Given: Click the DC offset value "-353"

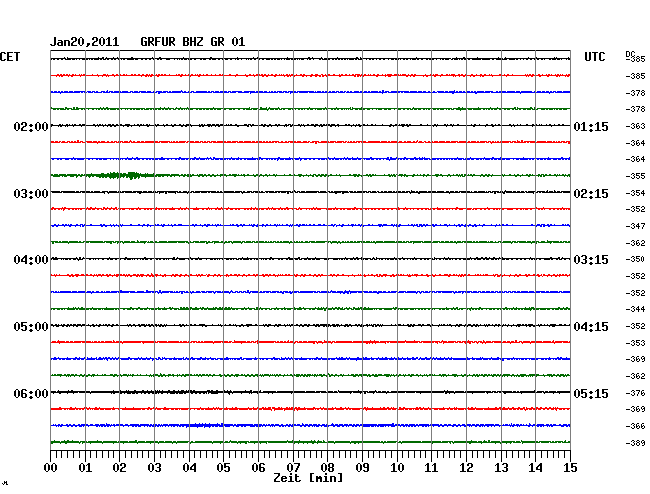Looking at the screenshot, I should tap(635, 343).
